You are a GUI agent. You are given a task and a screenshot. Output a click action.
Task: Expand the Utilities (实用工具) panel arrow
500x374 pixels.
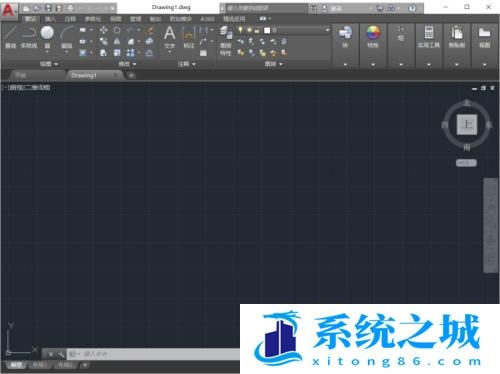pyautogui.click(x=429, y=64)
